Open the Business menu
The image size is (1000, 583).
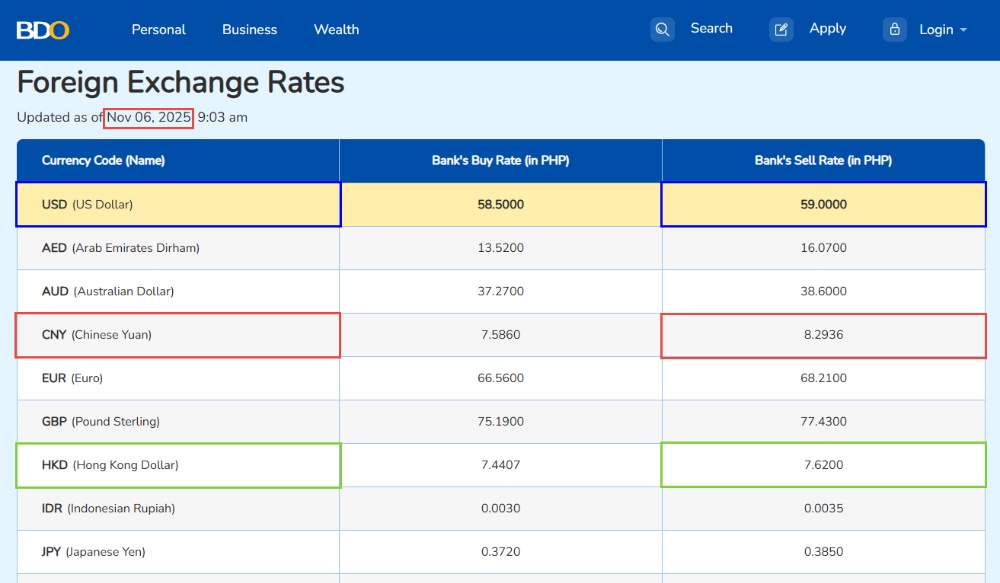[250, 29]
